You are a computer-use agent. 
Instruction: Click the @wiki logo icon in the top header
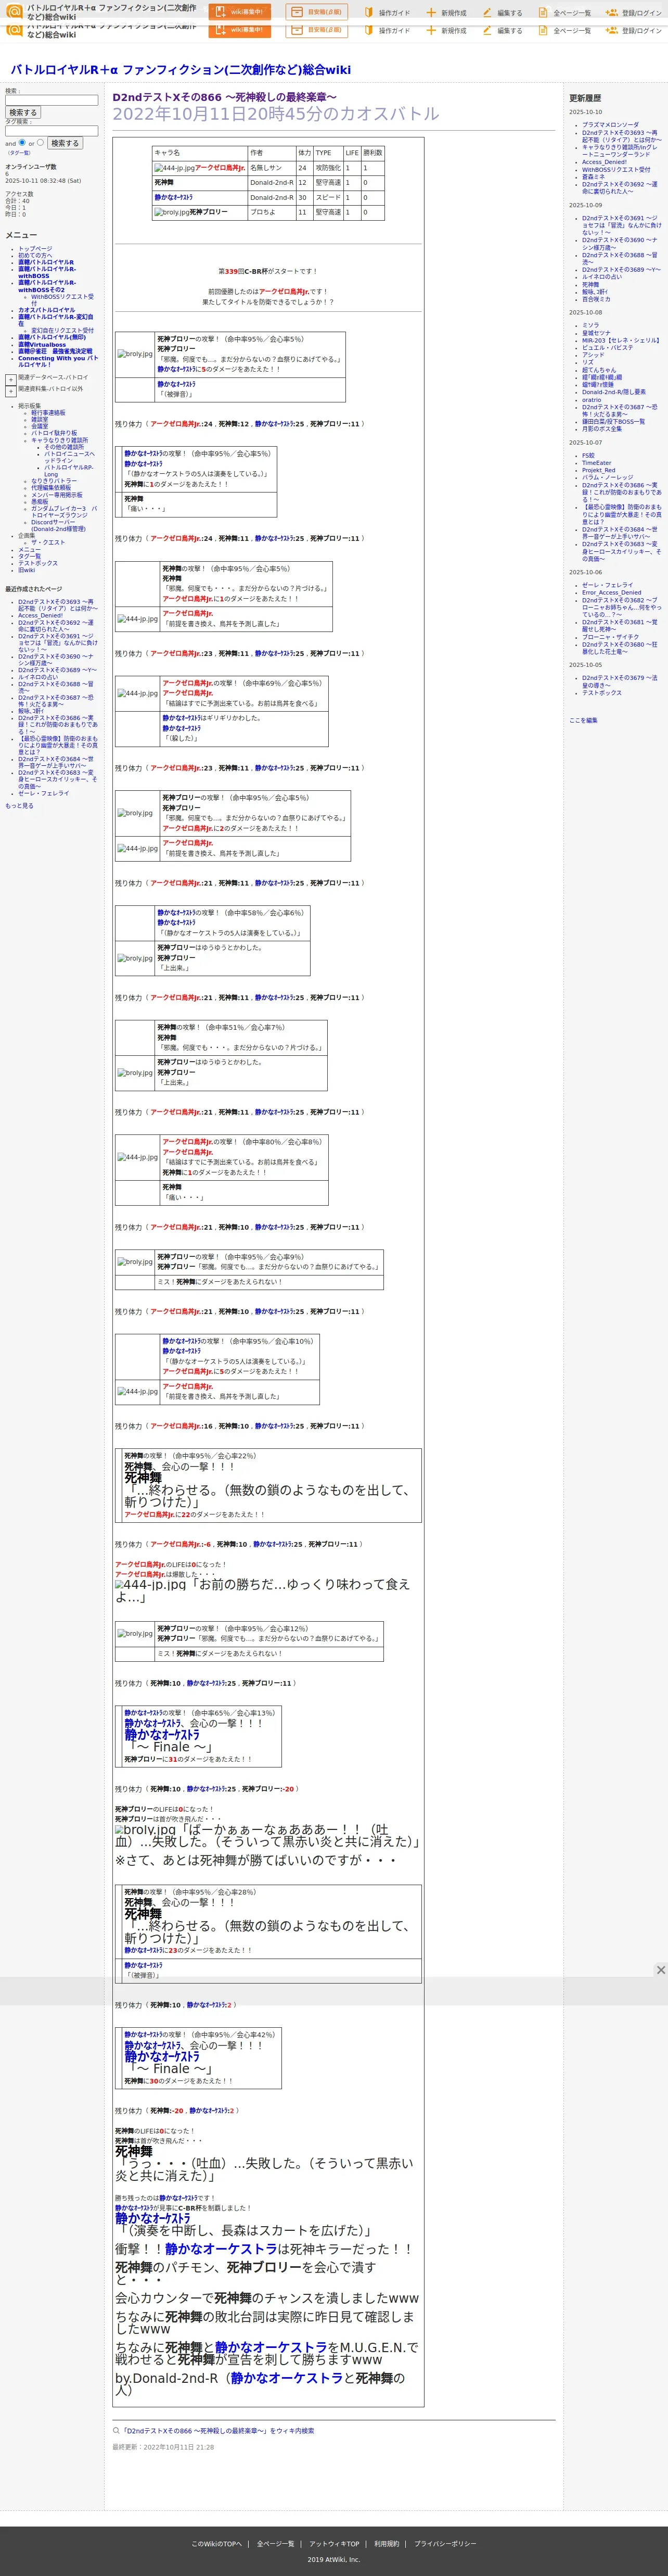pyautogui.click(x=14, y=12)
